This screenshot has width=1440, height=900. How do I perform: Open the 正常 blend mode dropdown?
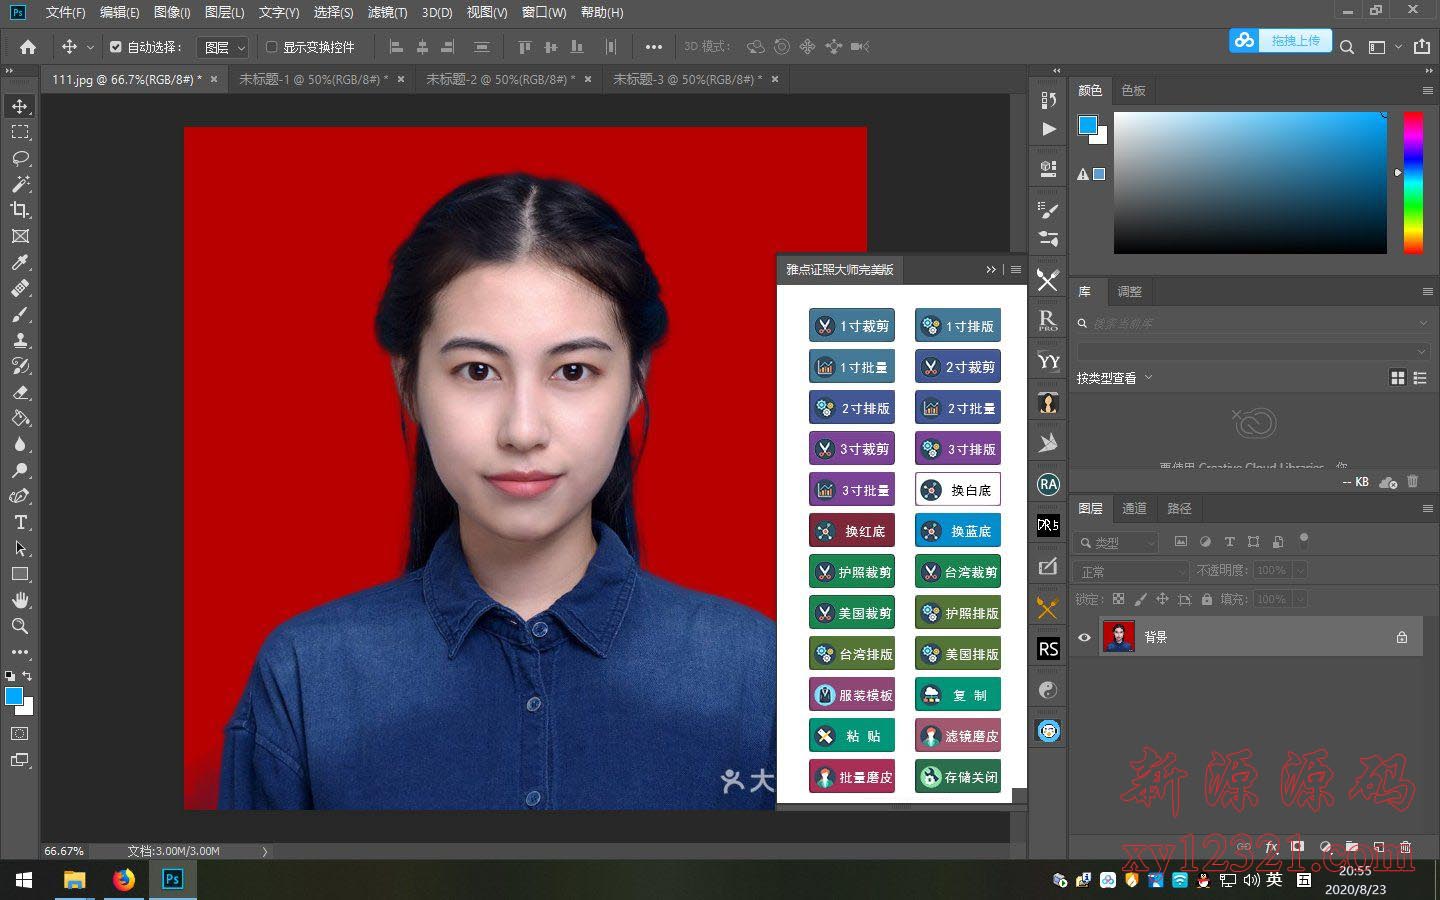tap(1132, 571)
